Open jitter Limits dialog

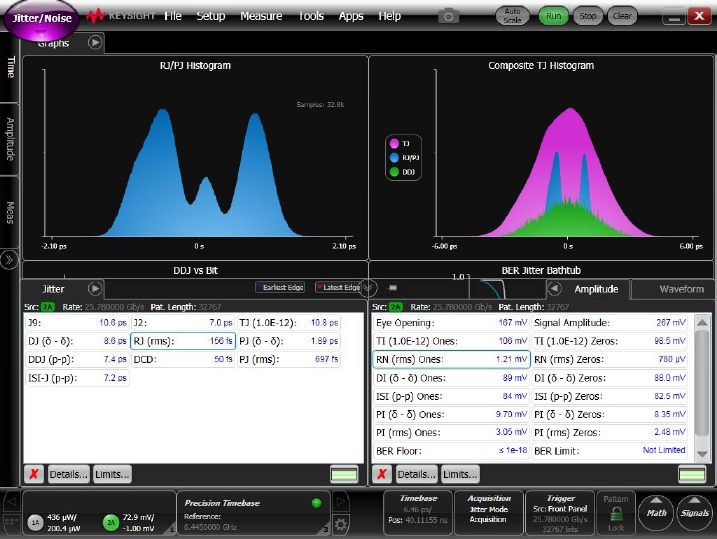112,475
